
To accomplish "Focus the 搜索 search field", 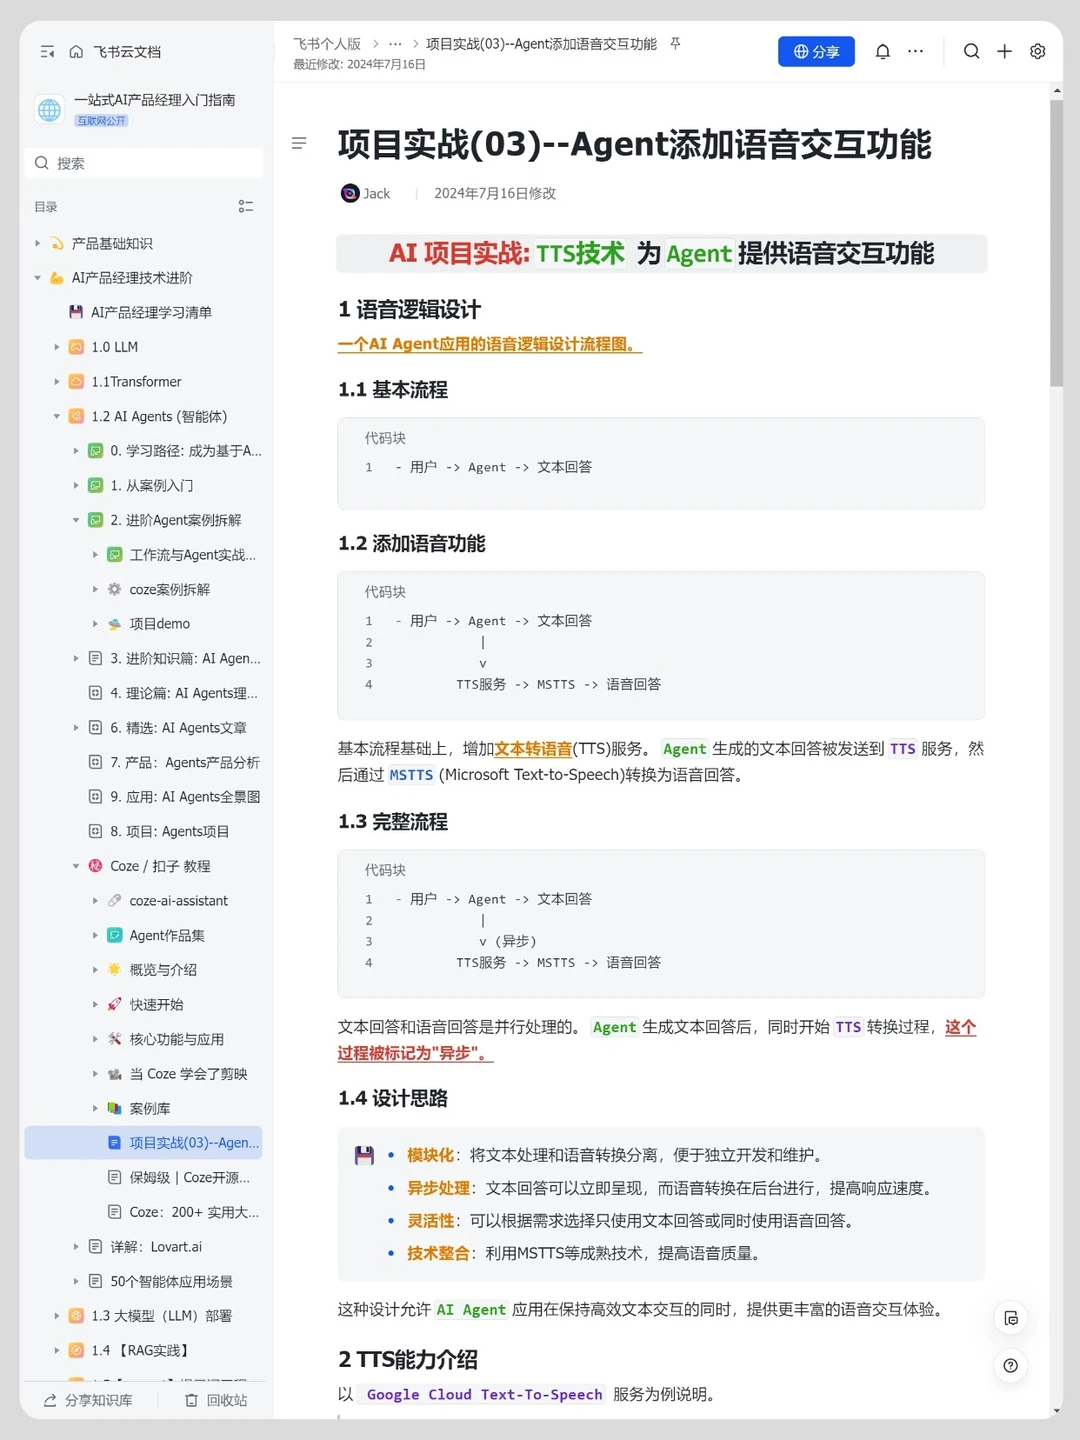I will tap(144, 163).
